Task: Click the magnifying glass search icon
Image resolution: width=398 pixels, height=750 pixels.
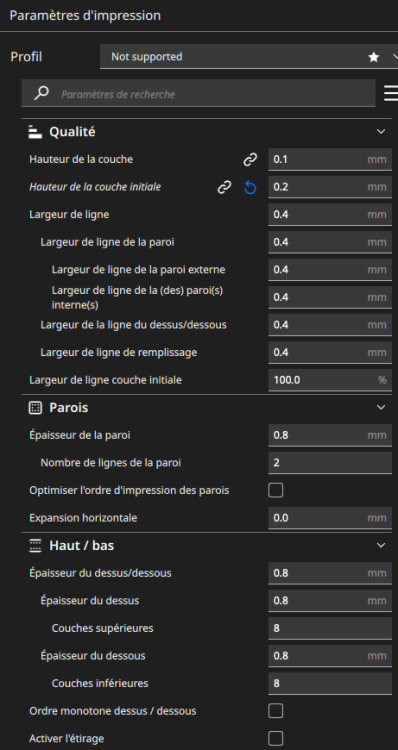Action: 42,93
